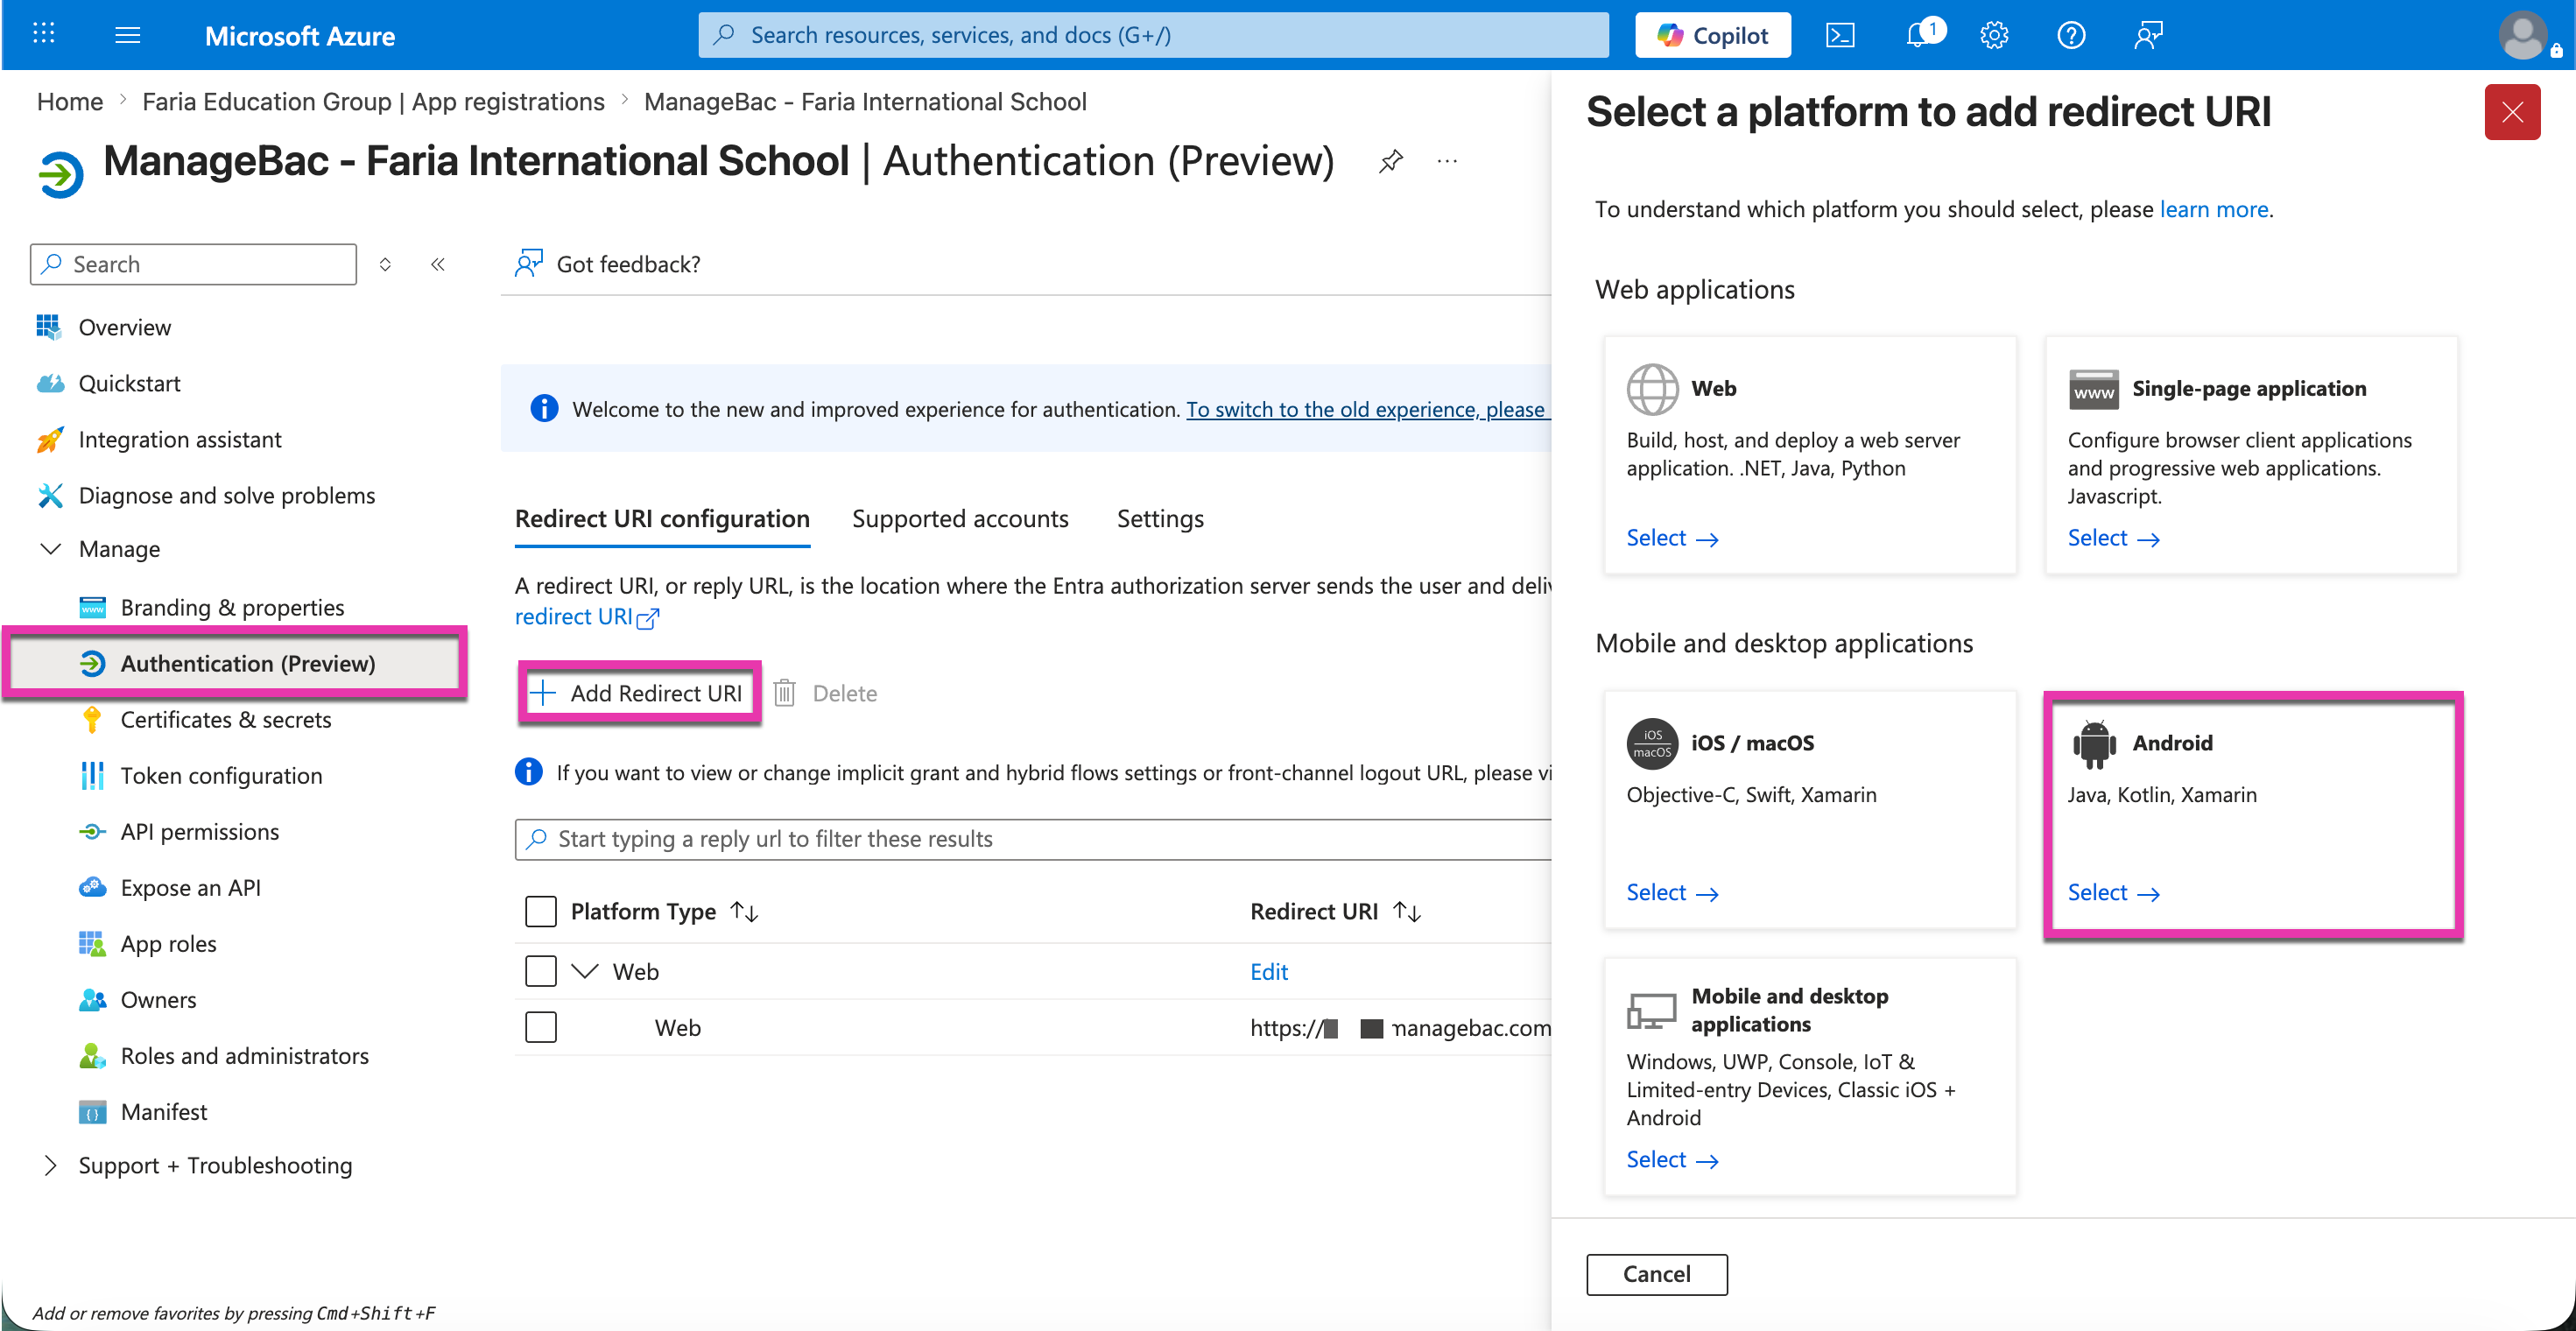Screen dimensions: 2576x1331
Task: Sort by Redirect URI arrows
Action: pyautogui.click(x=1407, y=911)
